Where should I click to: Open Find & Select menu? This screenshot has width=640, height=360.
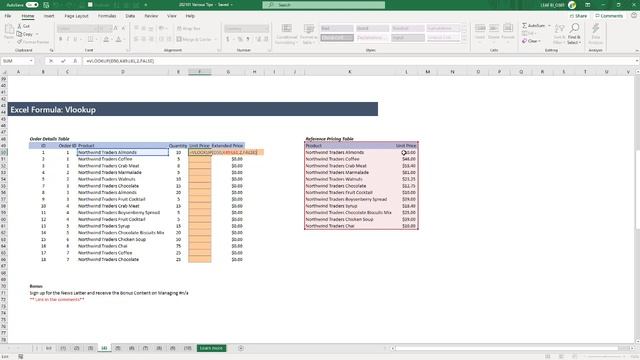click(x=574, y=34)
